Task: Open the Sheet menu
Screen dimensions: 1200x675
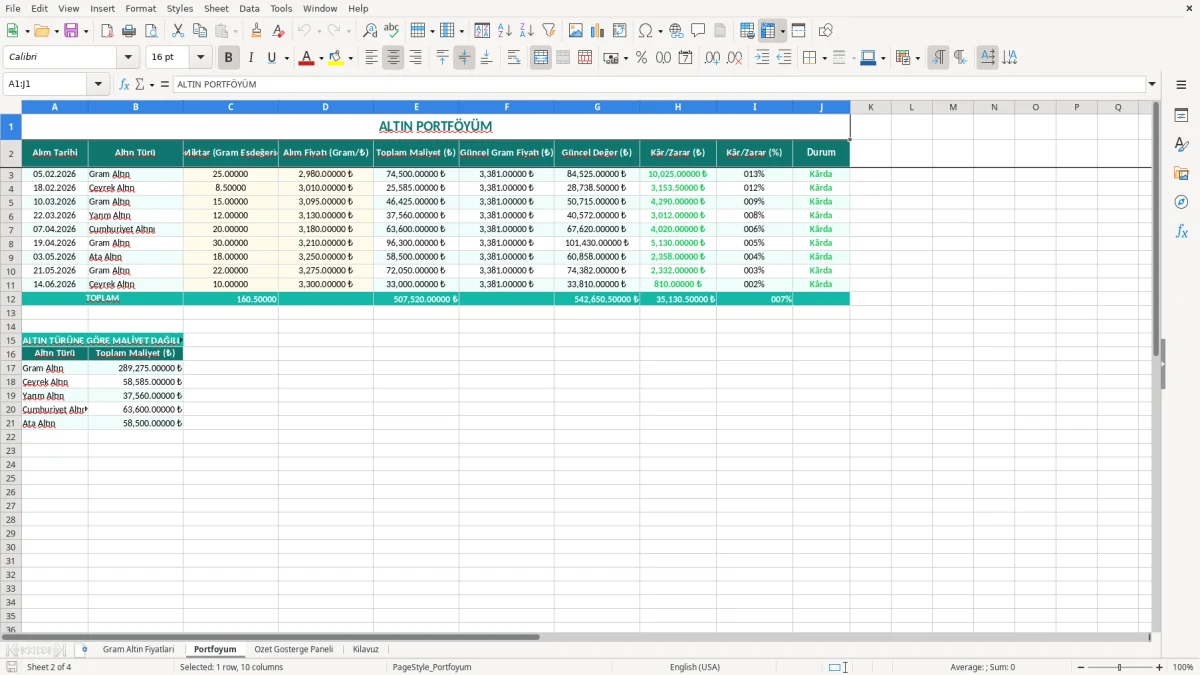Action: [216, 8]
